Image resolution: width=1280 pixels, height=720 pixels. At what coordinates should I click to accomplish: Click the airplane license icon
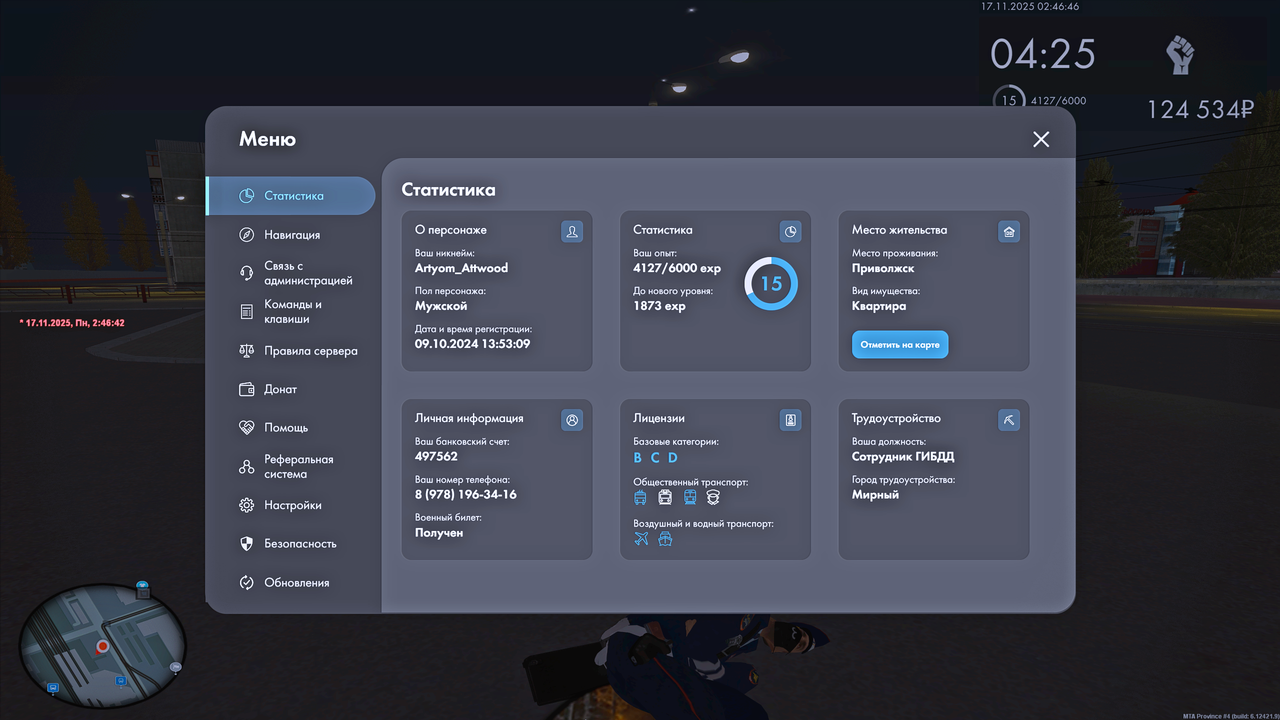point(641,539)
